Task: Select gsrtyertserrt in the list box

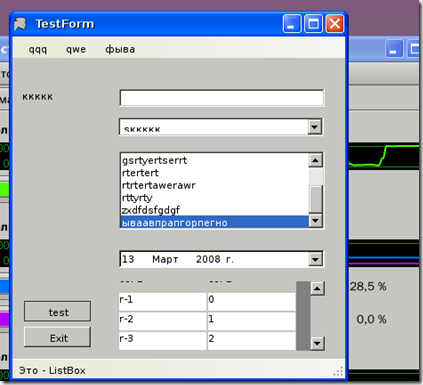Action: pyautogui.click(x=214, y=160)
